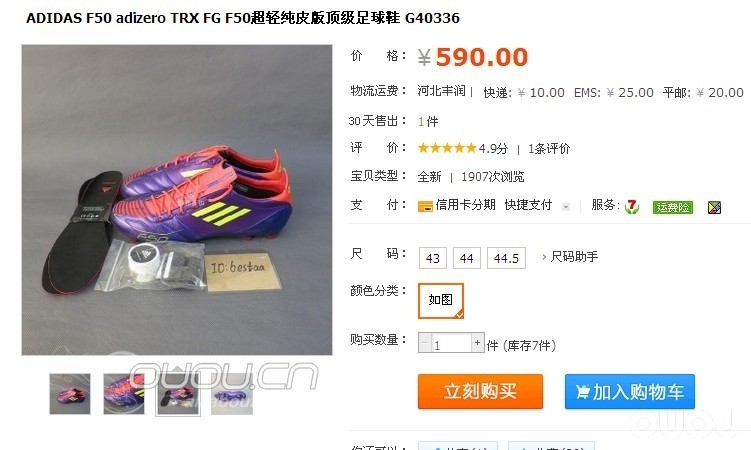Select size 44.5
The image size is (751, 450).
pos(506,258)
